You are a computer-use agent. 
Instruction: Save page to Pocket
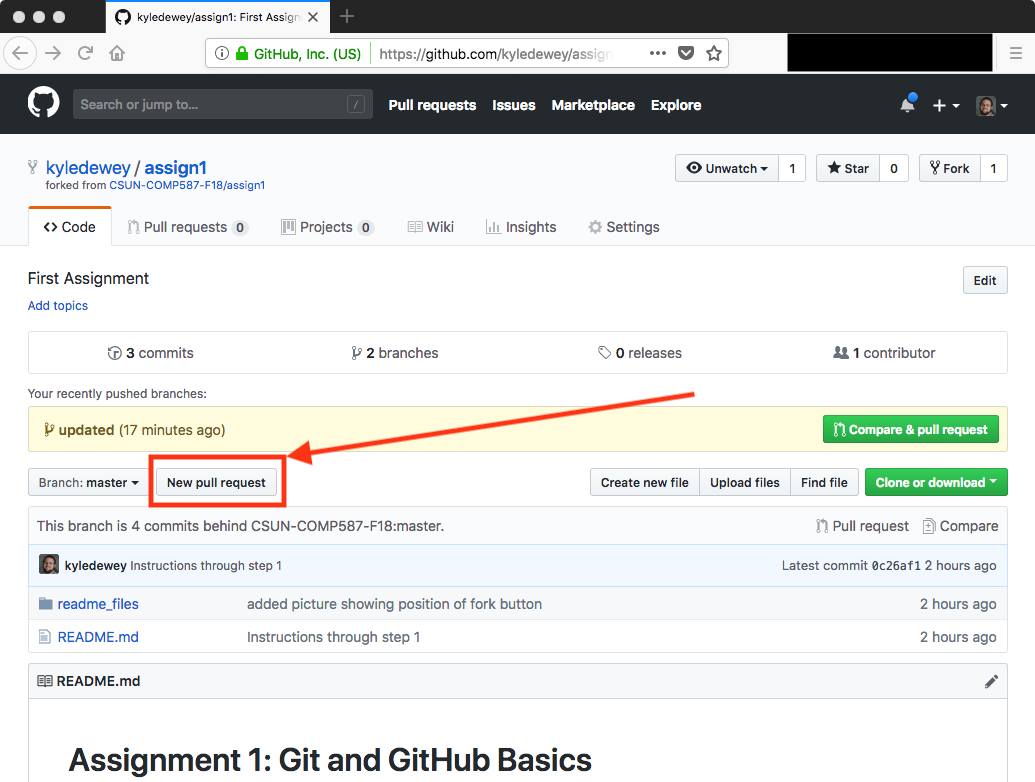686,53
